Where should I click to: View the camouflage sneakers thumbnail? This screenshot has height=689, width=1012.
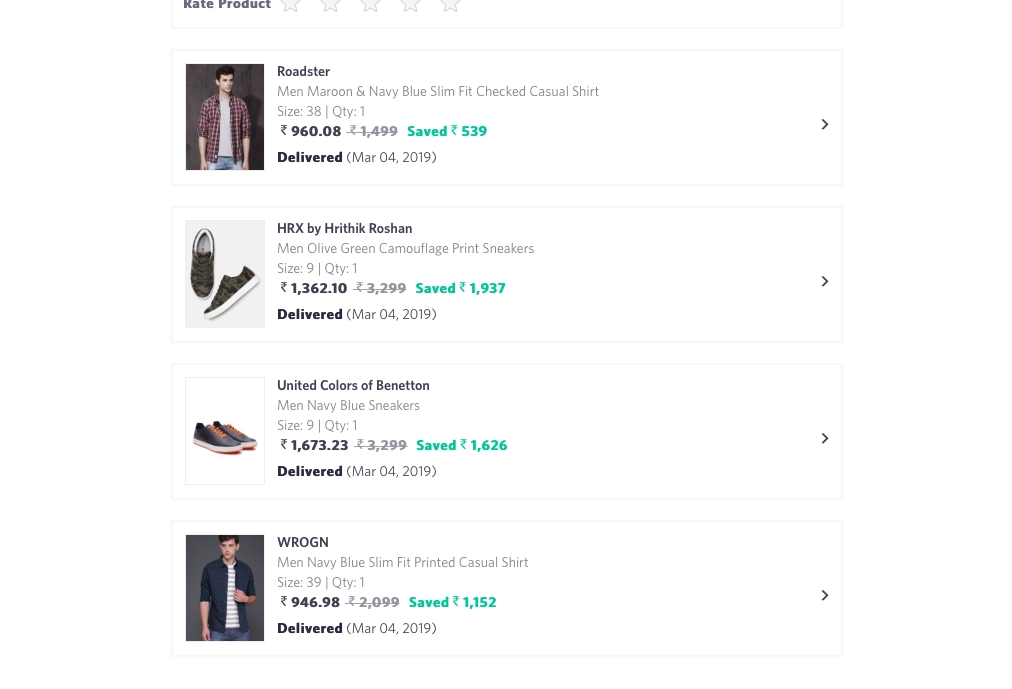point(224,274)
